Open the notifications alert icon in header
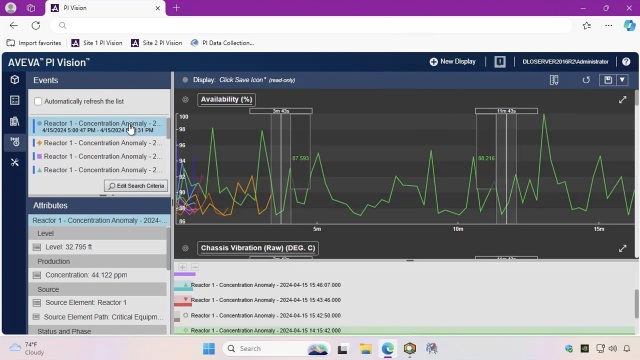Viewport: 640px width, 360px height. coord(500,62)
